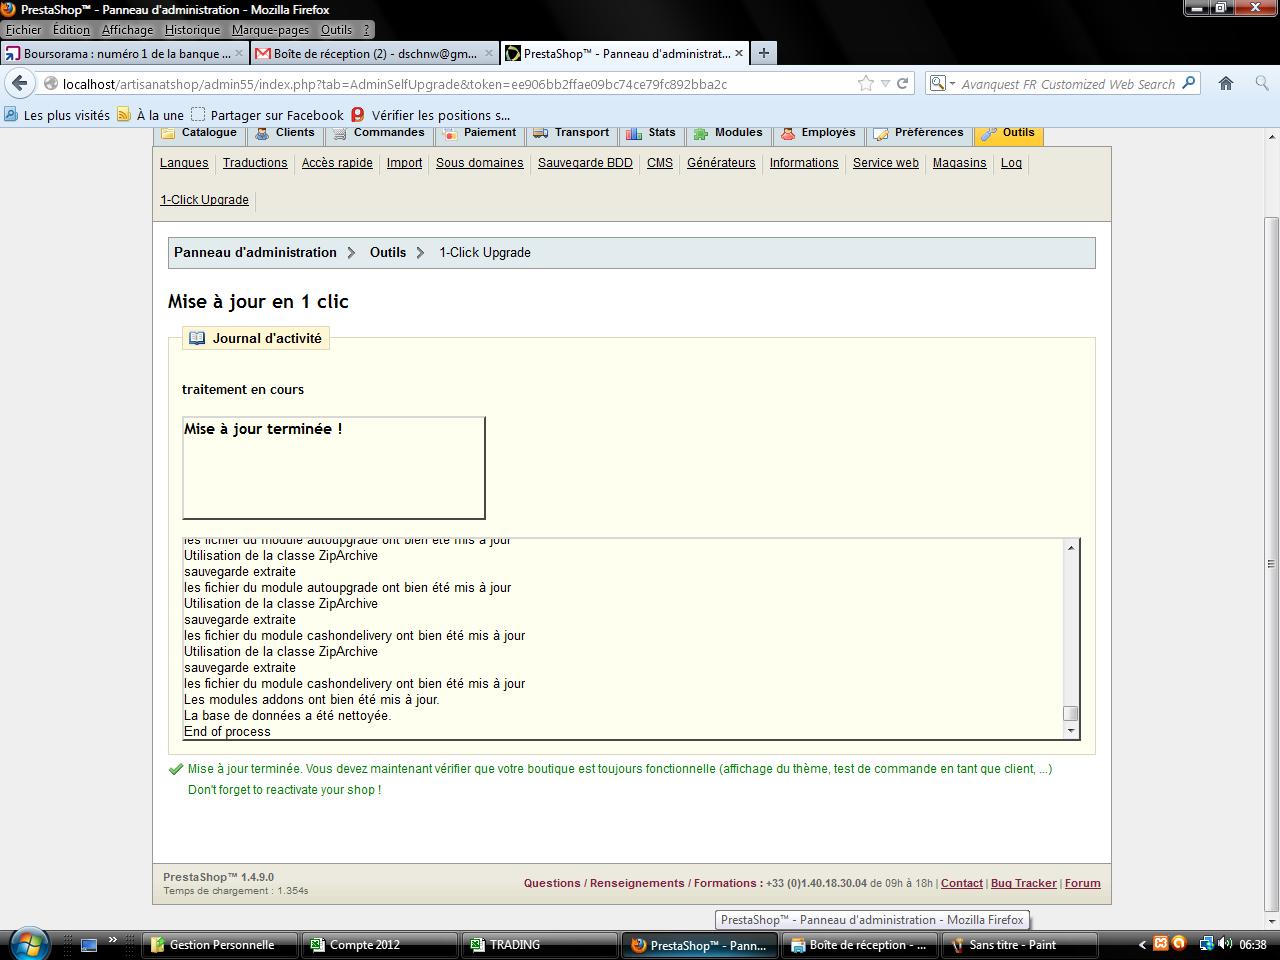
Task: Open the Sous domaines link
Action: coord(480,163)
